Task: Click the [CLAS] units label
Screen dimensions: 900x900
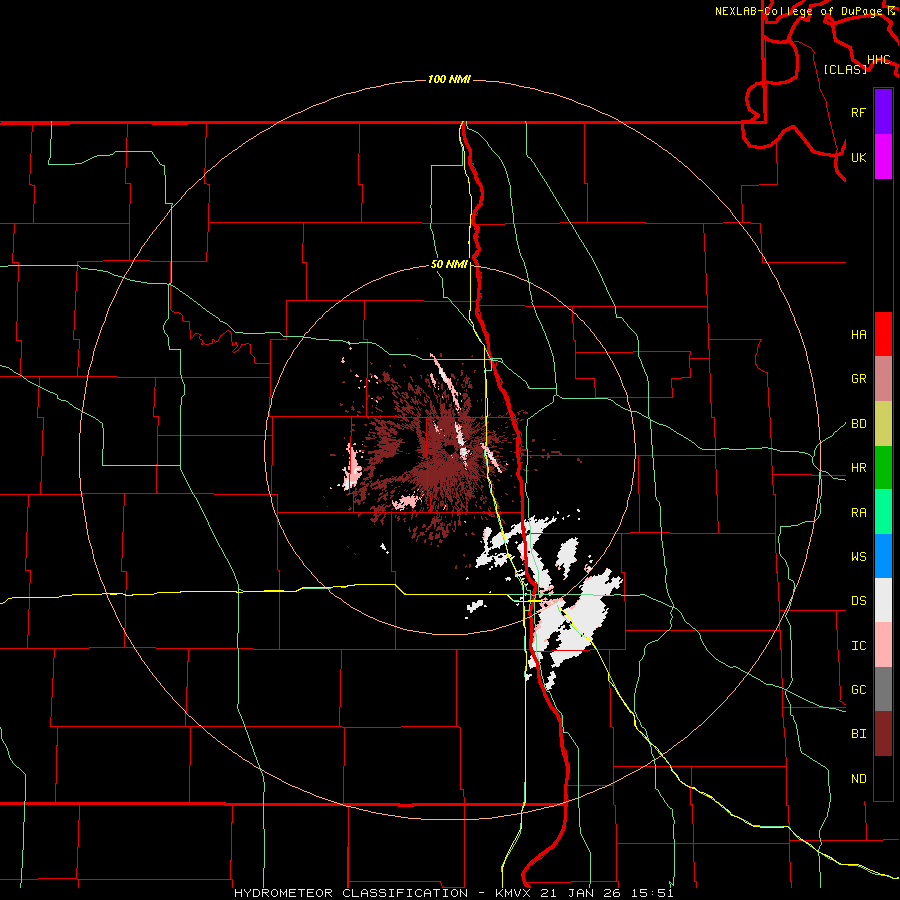Action: point(845,69)
